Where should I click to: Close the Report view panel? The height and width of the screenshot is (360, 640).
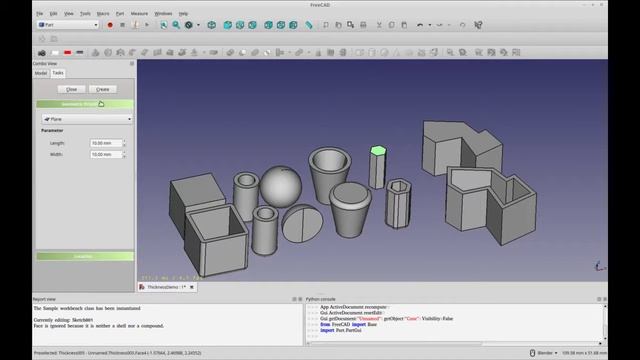pyautogui.click(x=300, y=299)
